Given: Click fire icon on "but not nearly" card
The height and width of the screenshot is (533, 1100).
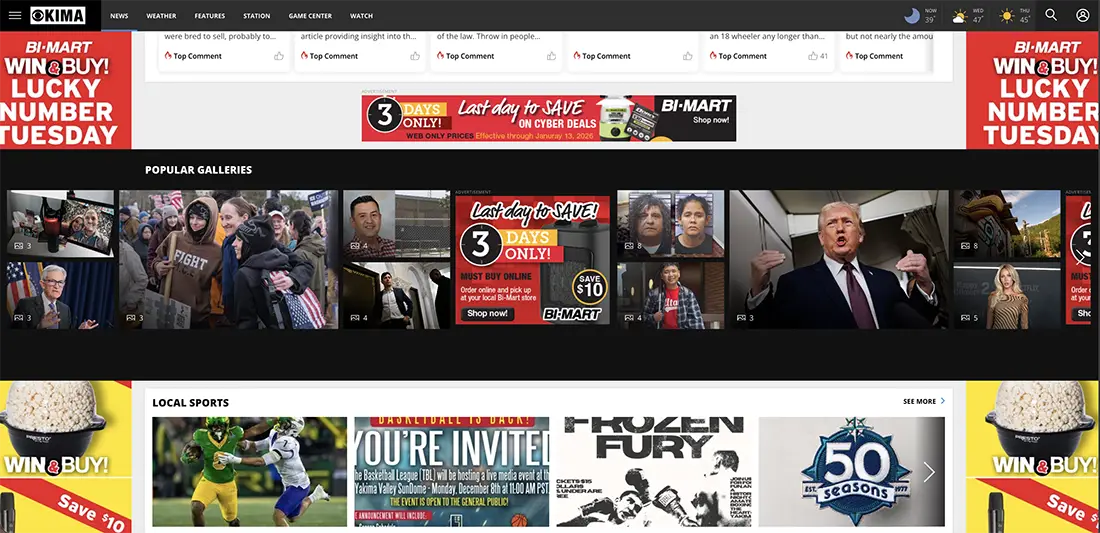Looking at the screenshot, I should point(849,55).
